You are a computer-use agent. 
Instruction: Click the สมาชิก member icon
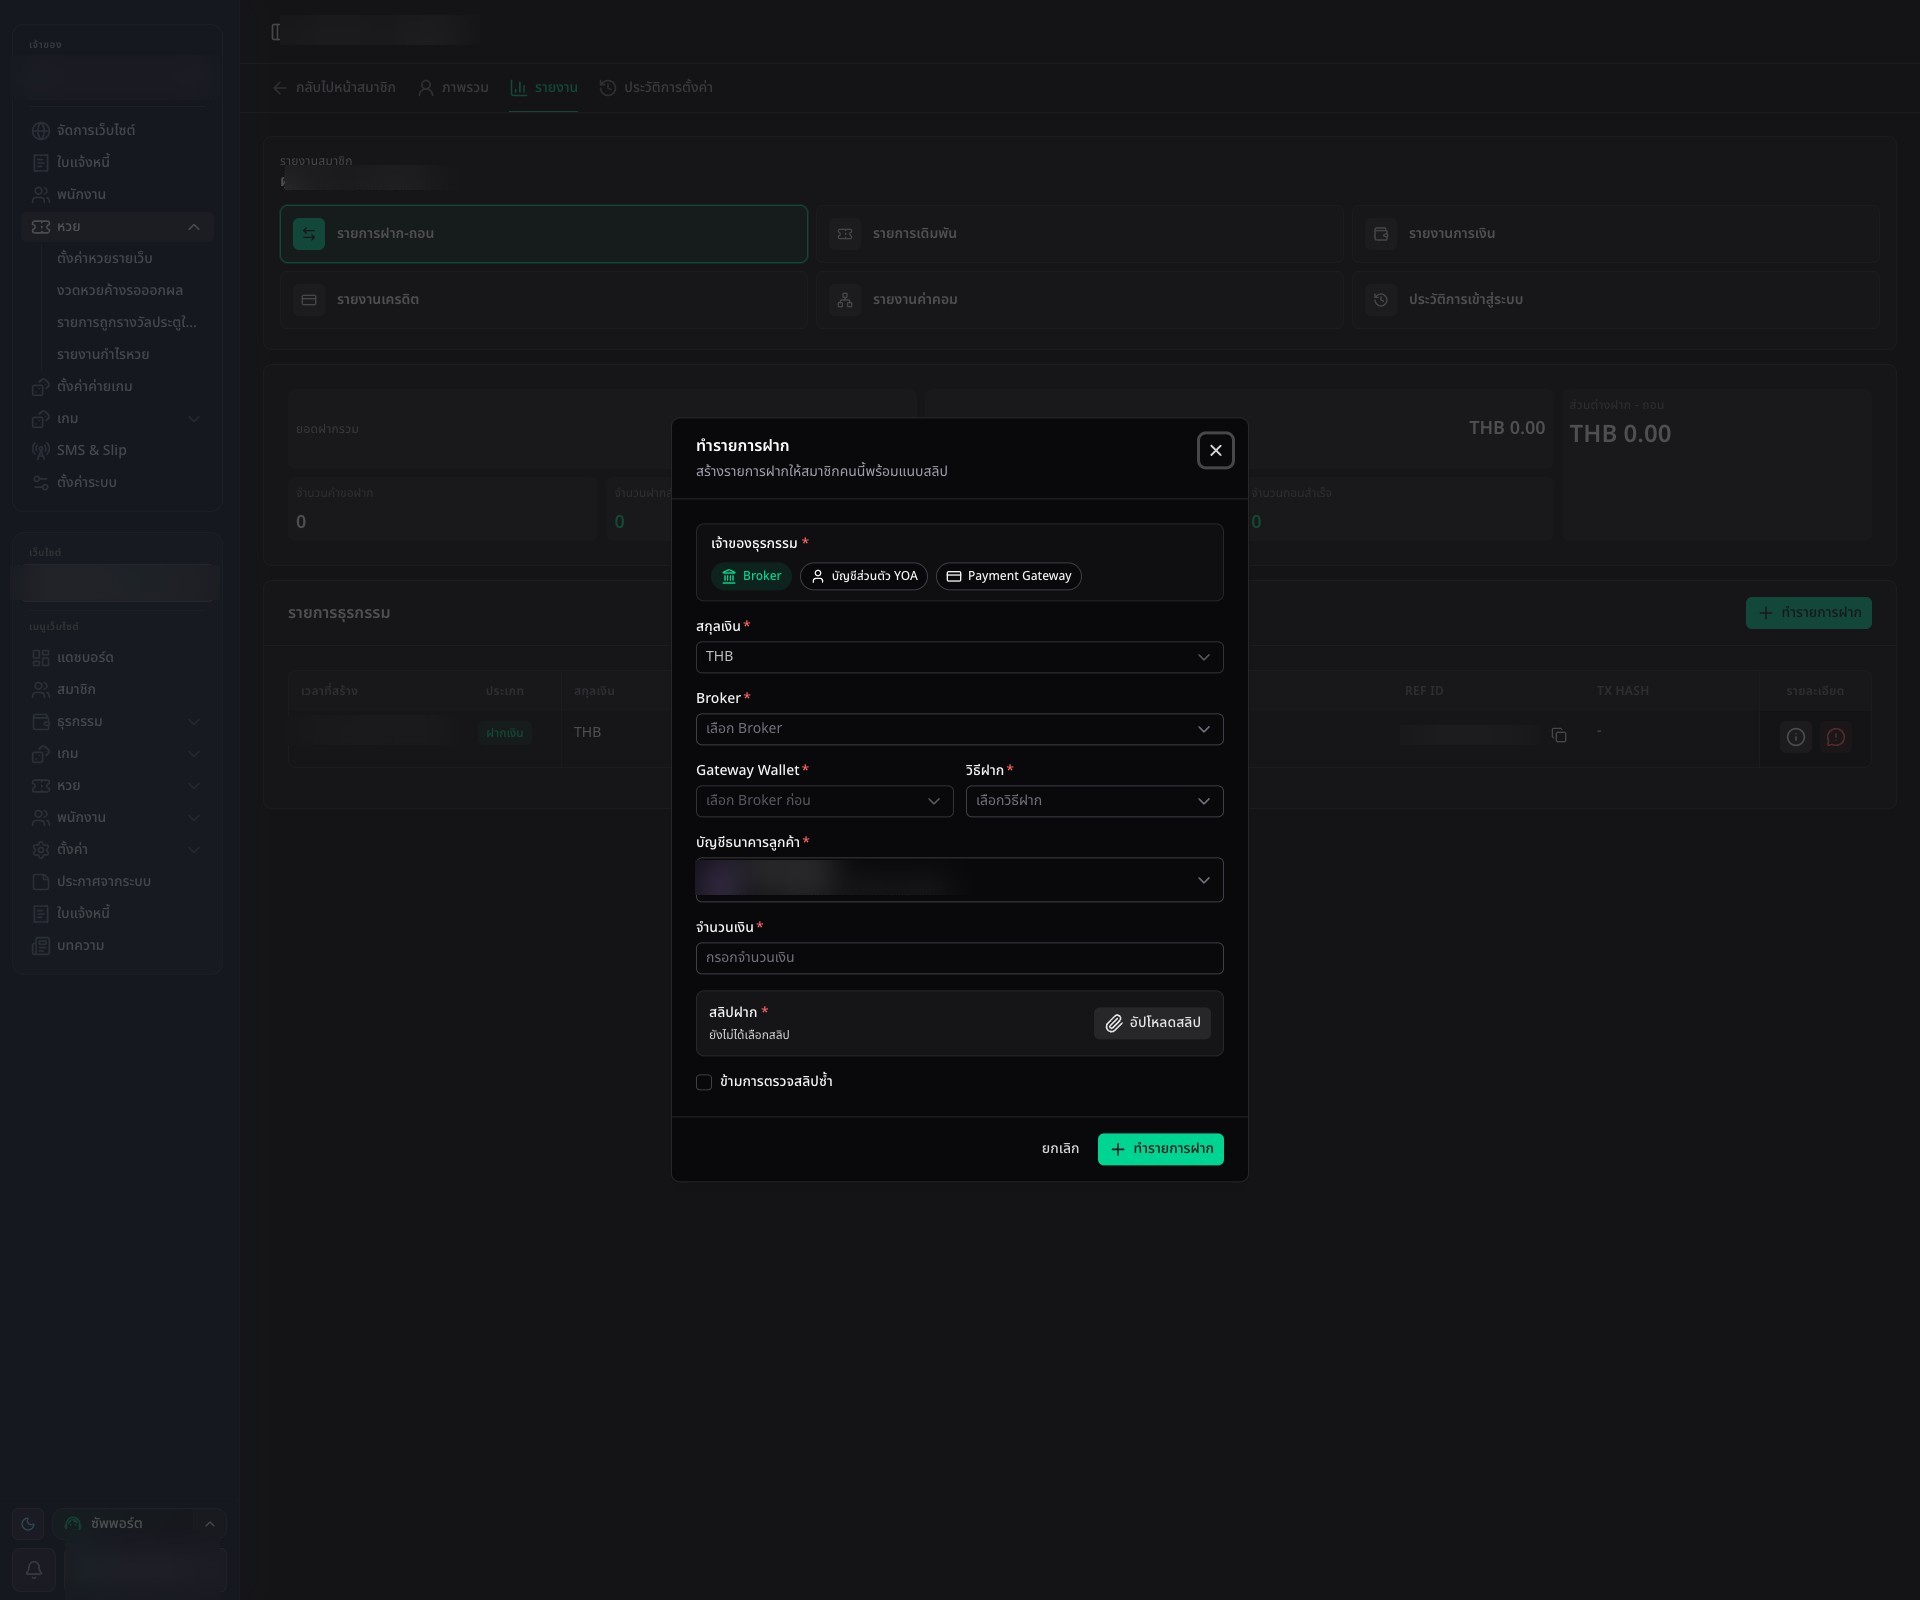point(41,690)
